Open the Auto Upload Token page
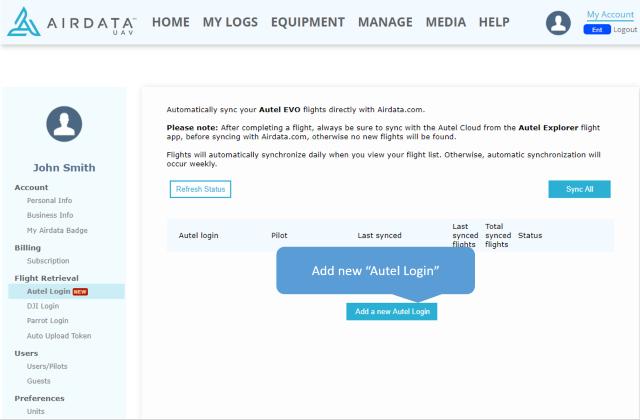 tap(59, 336)
